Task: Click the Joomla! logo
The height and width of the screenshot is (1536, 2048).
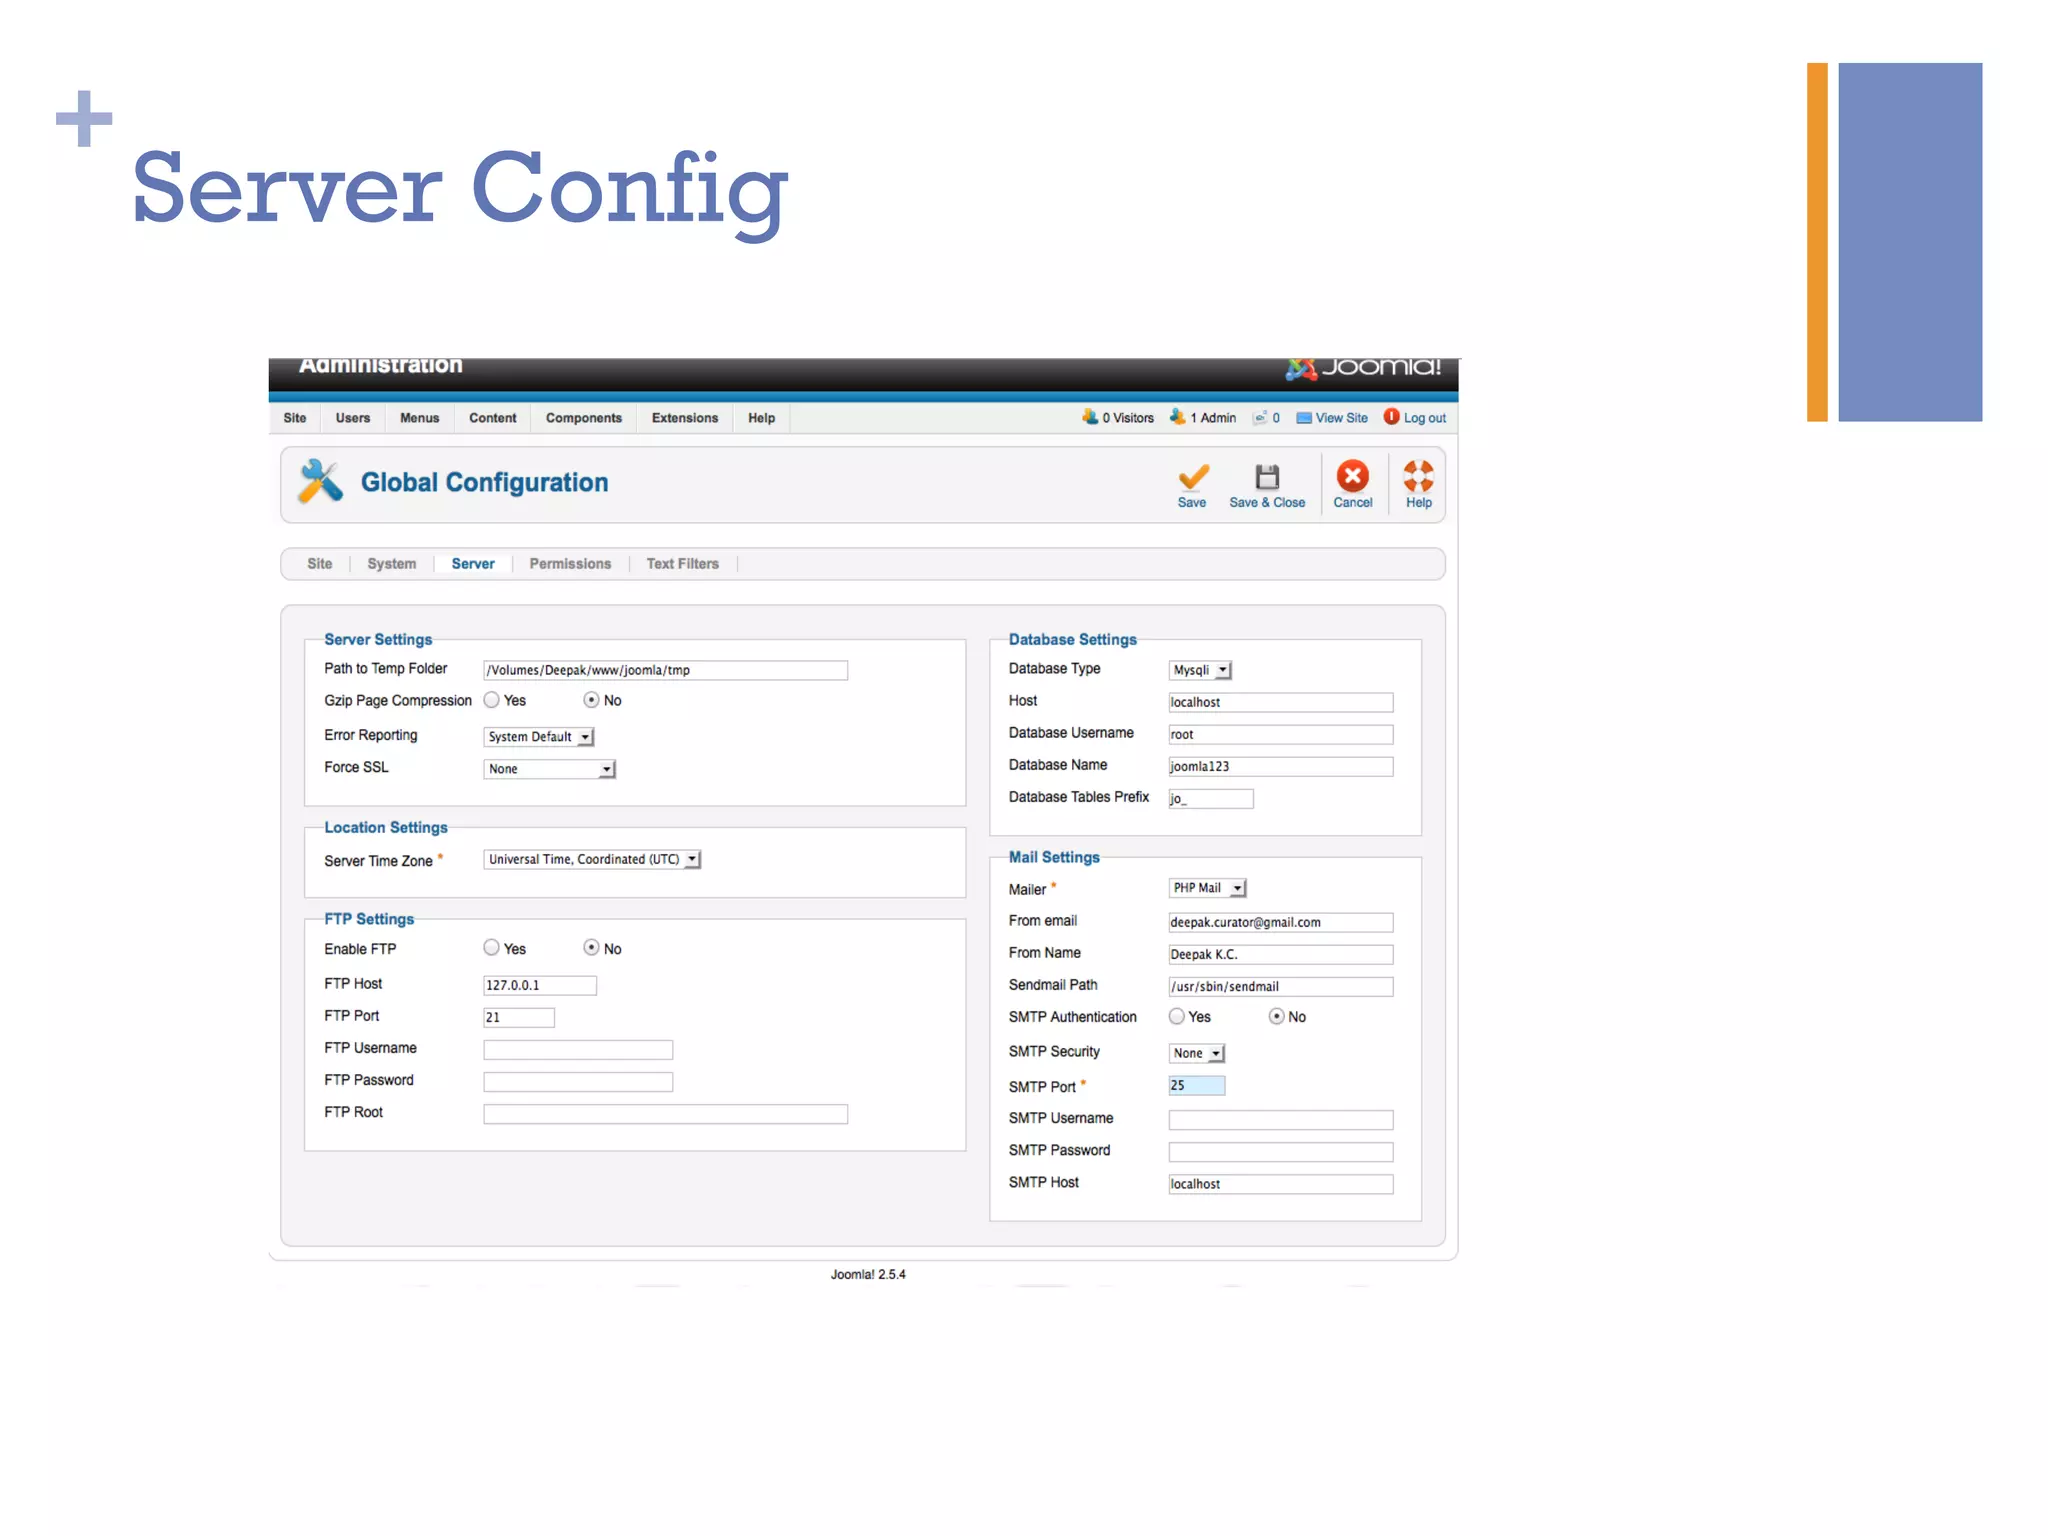Action: coord(1364,368)
